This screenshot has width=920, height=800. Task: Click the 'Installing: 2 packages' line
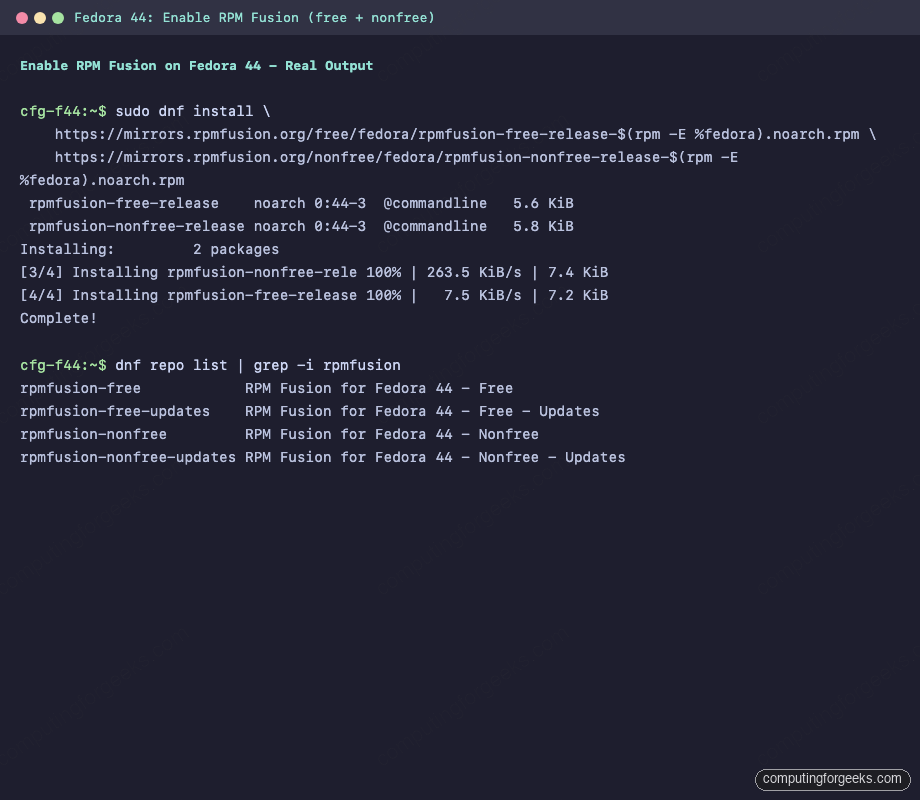(x=150, y=249)
